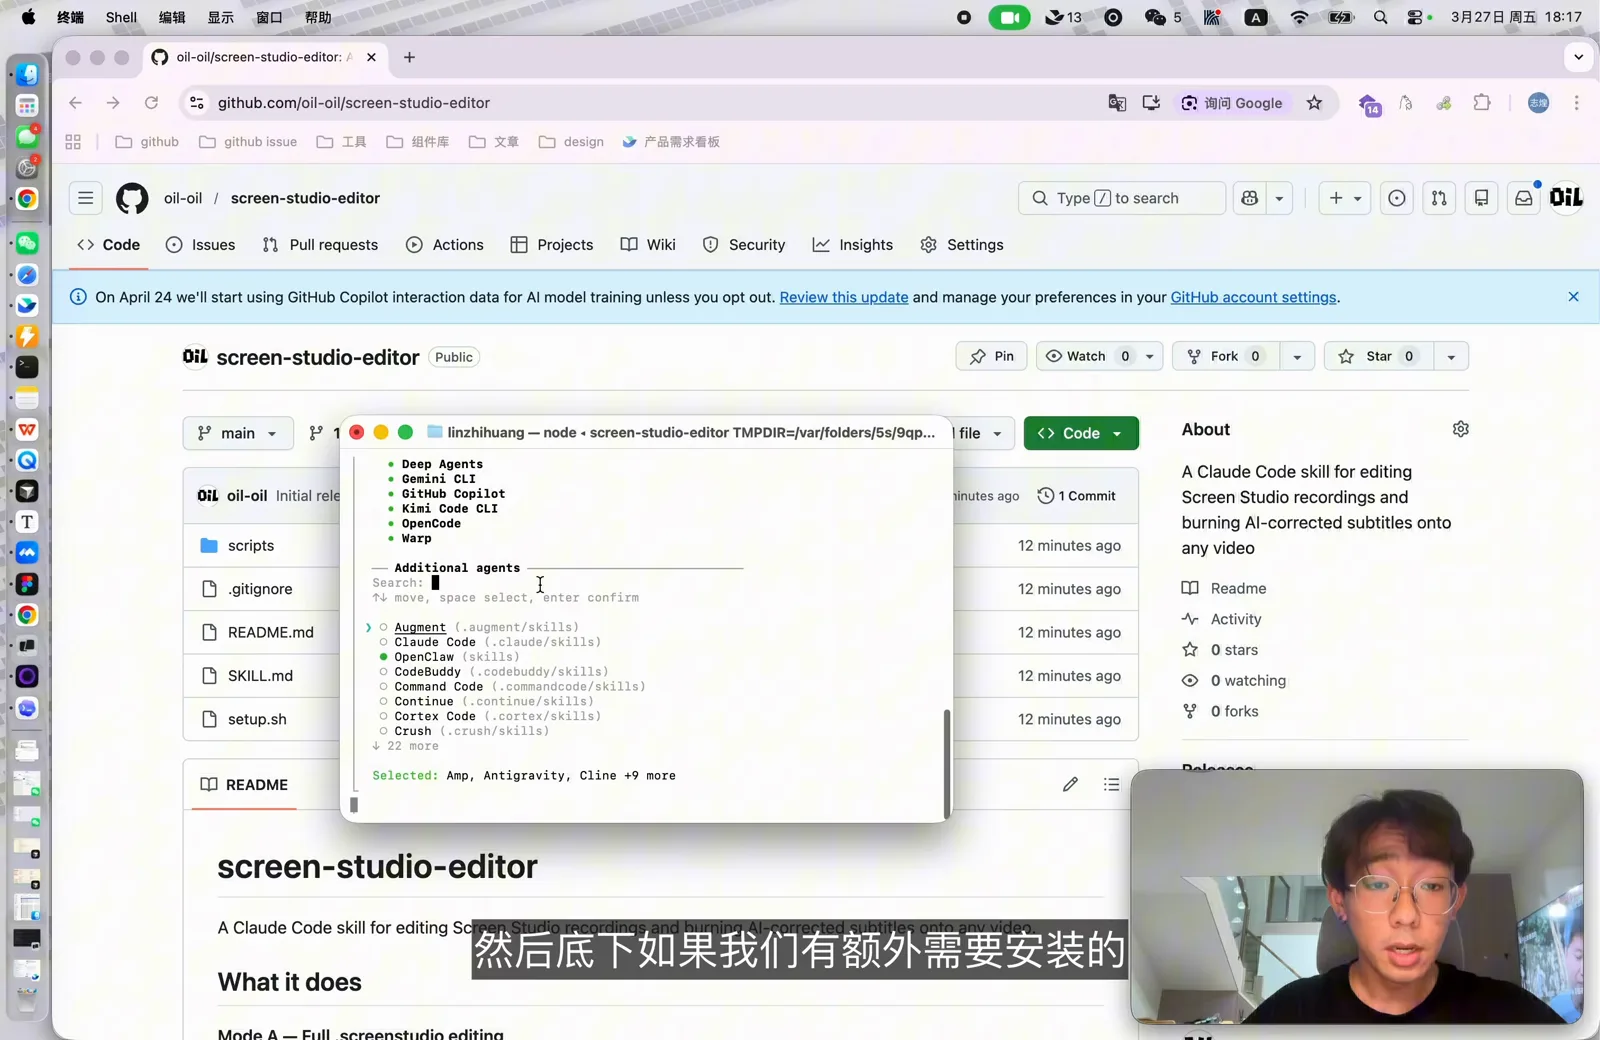Open the repositories icon in the header
1600x1040 pixels.
1481,198
